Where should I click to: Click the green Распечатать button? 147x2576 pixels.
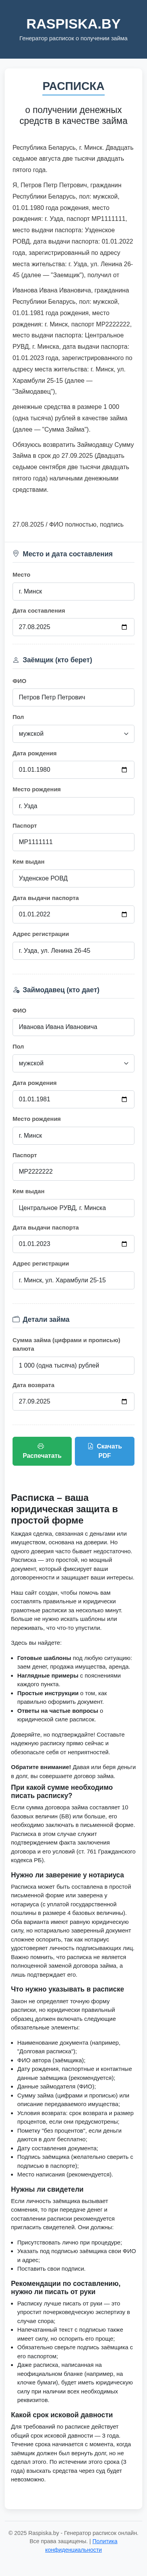(42, 1450)
